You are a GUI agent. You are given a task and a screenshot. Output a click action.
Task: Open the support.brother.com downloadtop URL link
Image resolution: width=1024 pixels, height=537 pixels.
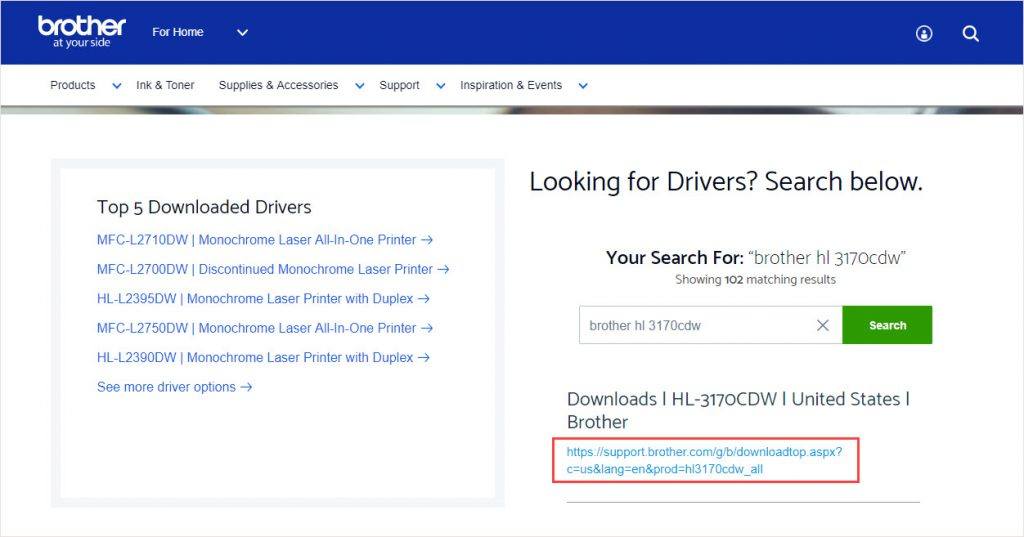pos(705,461)
